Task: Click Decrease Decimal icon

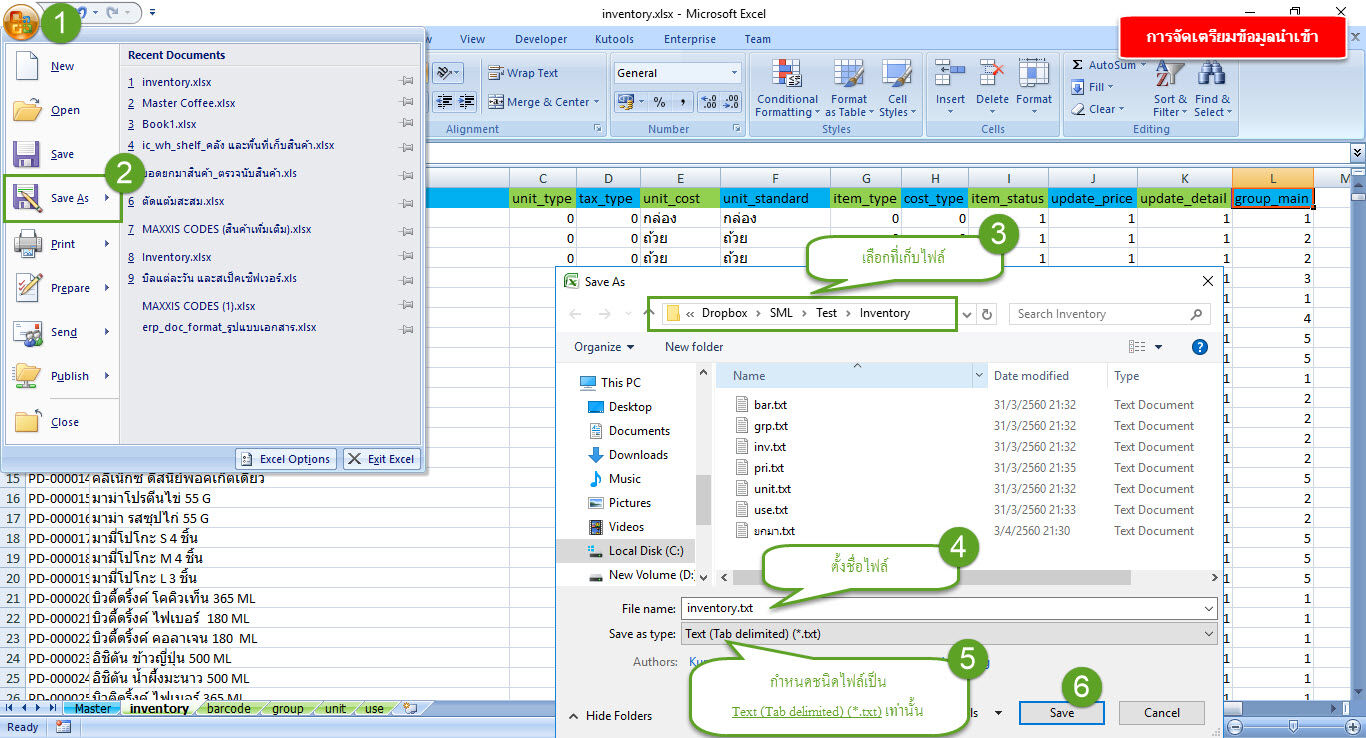Action: pyautogui.click(x=731, y=102)
